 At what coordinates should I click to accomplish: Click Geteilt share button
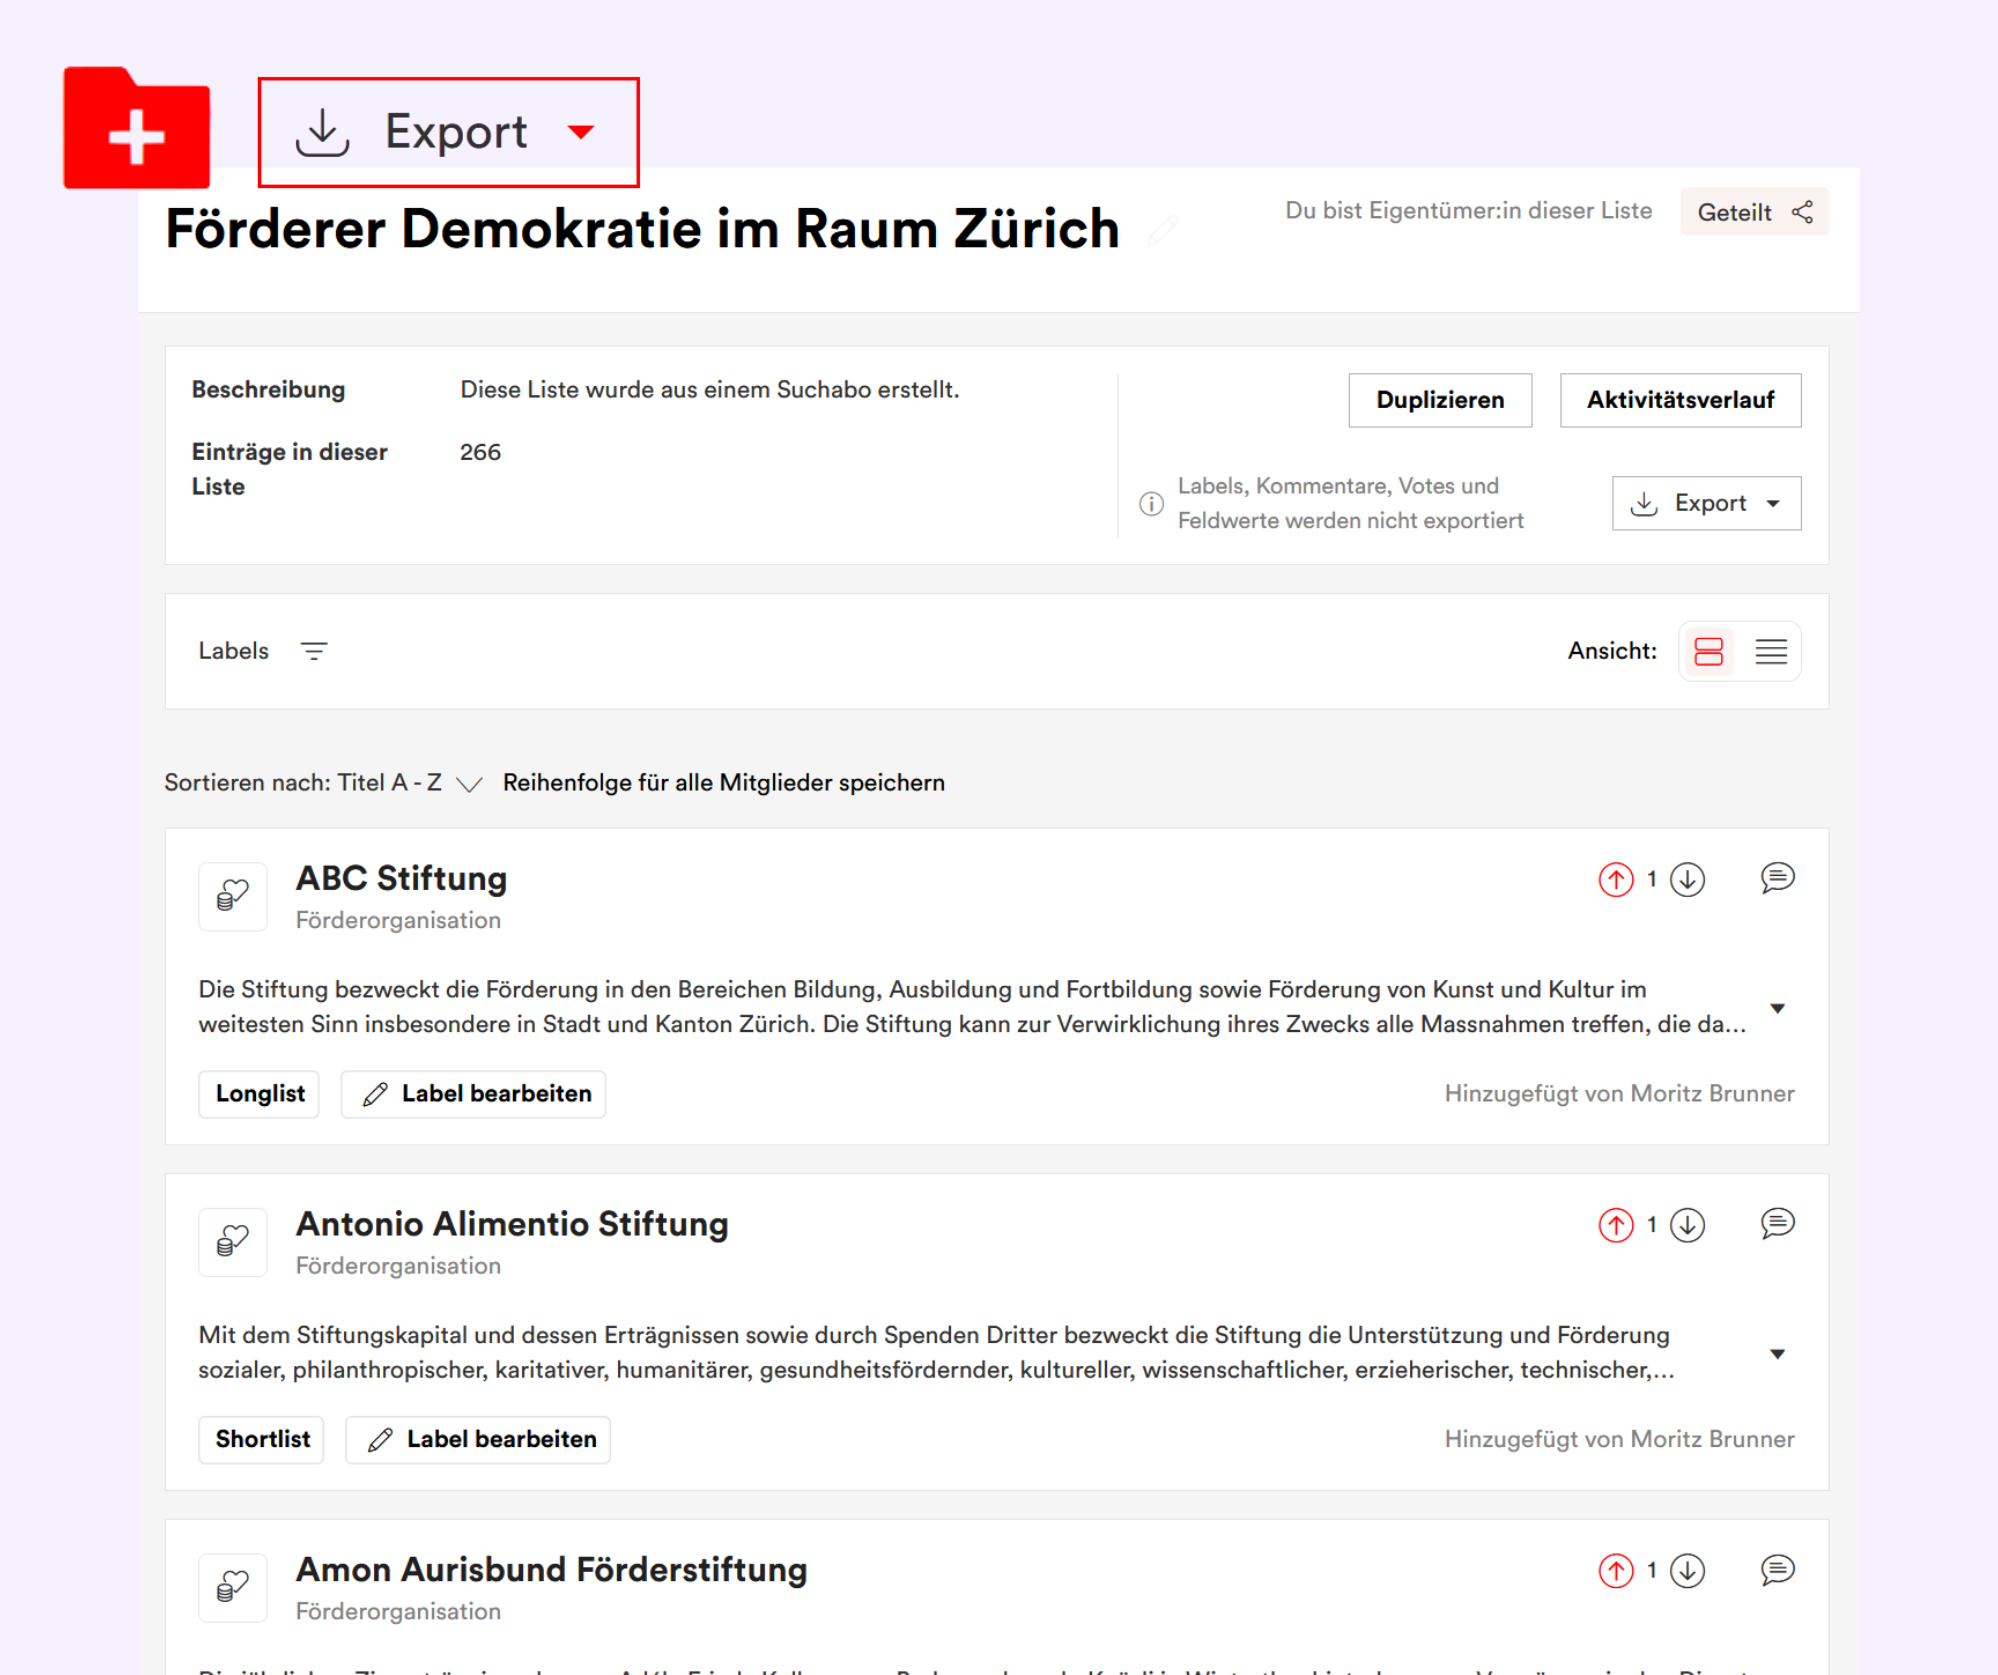click(1754, 212)
